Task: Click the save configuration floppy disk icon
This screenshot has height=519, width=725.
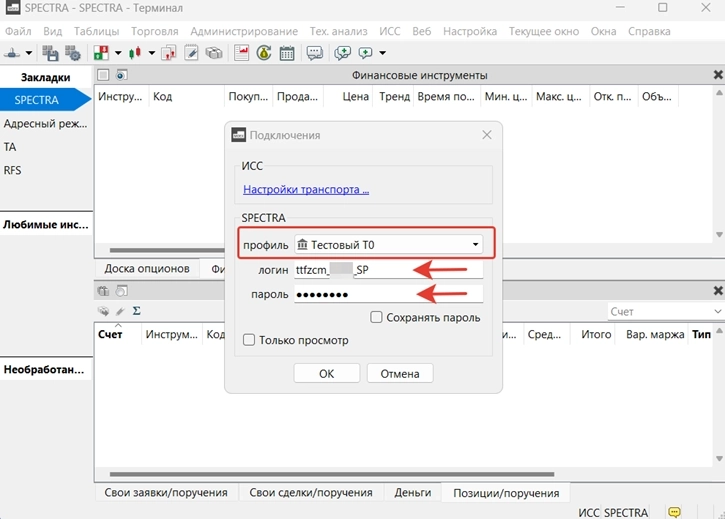Action: pyautogui.click(x=50, y=53)
